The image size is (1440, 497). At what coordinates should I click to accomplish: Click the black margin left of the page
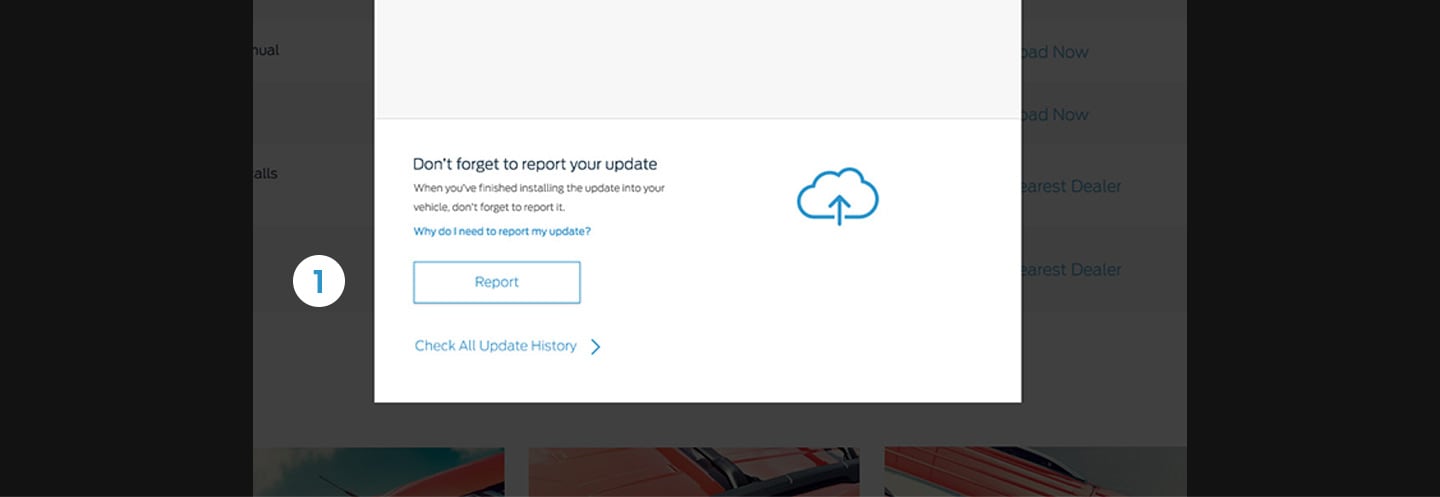coord(125,248)
